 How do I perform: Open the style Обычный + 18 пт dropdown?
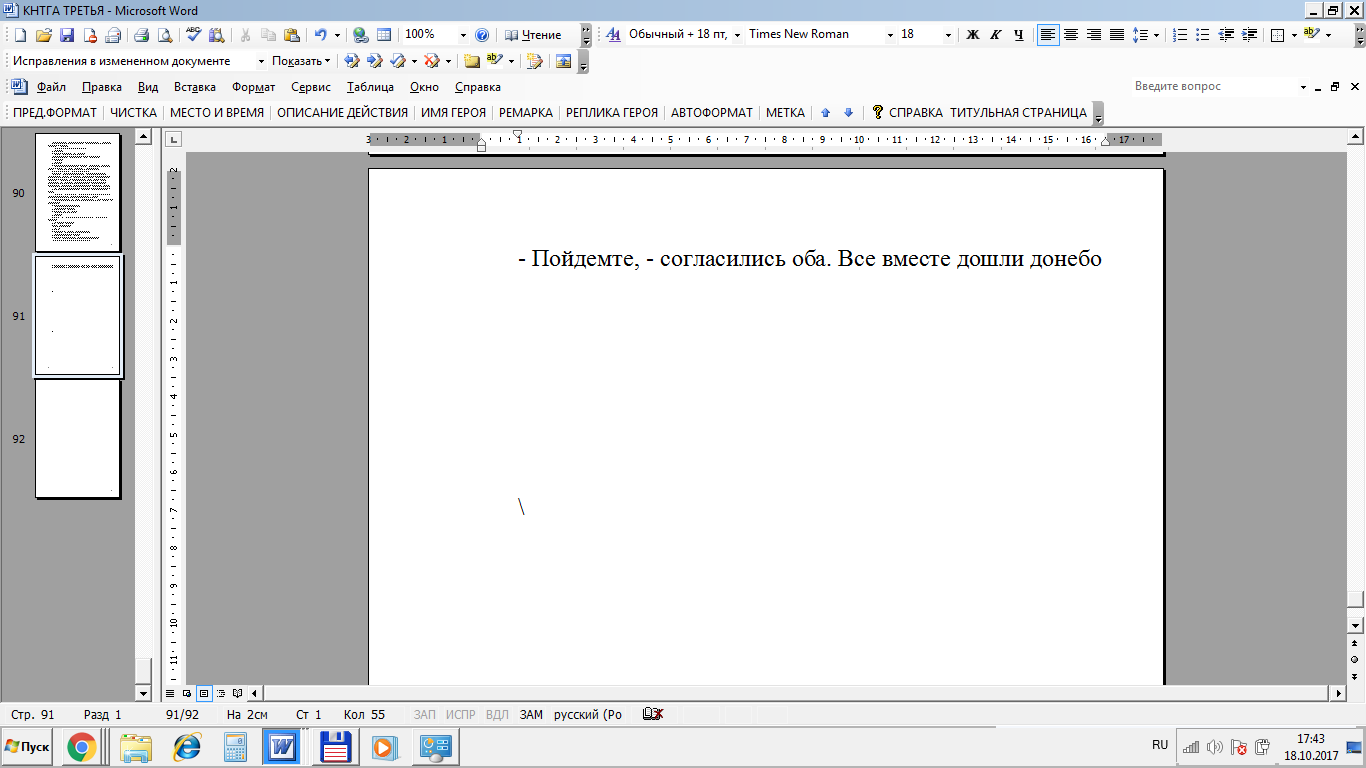pos(737,34)
